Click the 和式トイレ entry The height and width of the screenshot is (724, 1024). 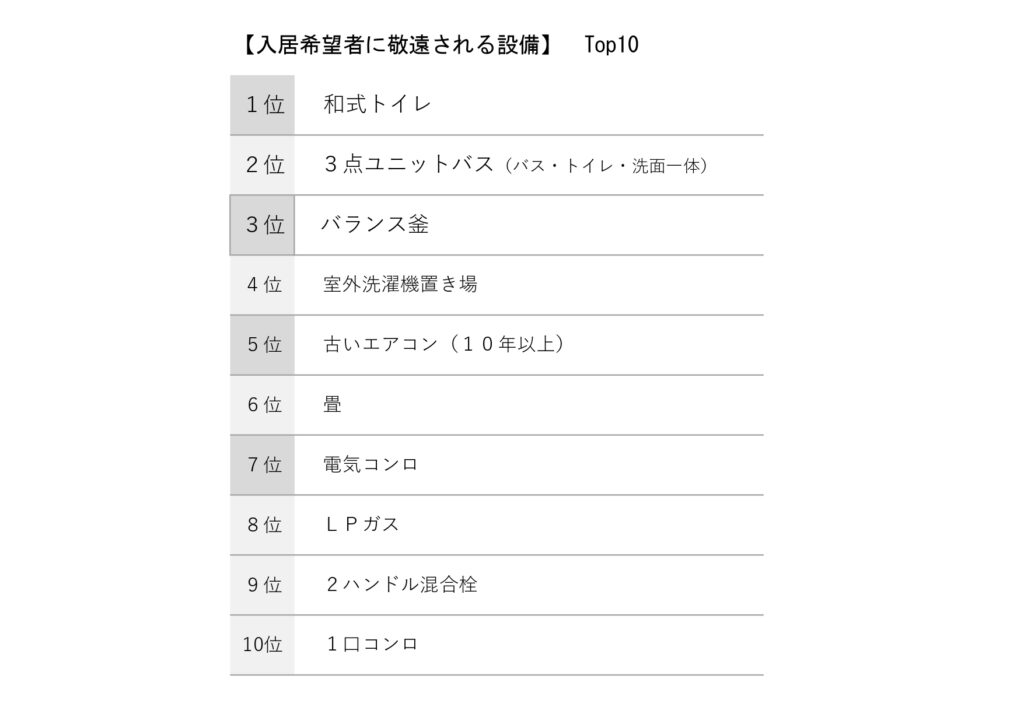pyautogui.click(x=377, y=105)
